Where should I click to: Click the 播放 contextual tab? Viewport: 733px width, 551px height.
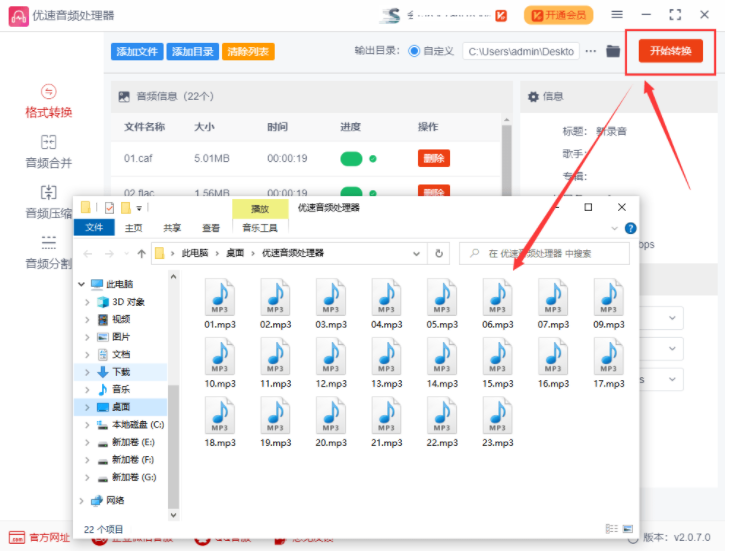point(260,209)
